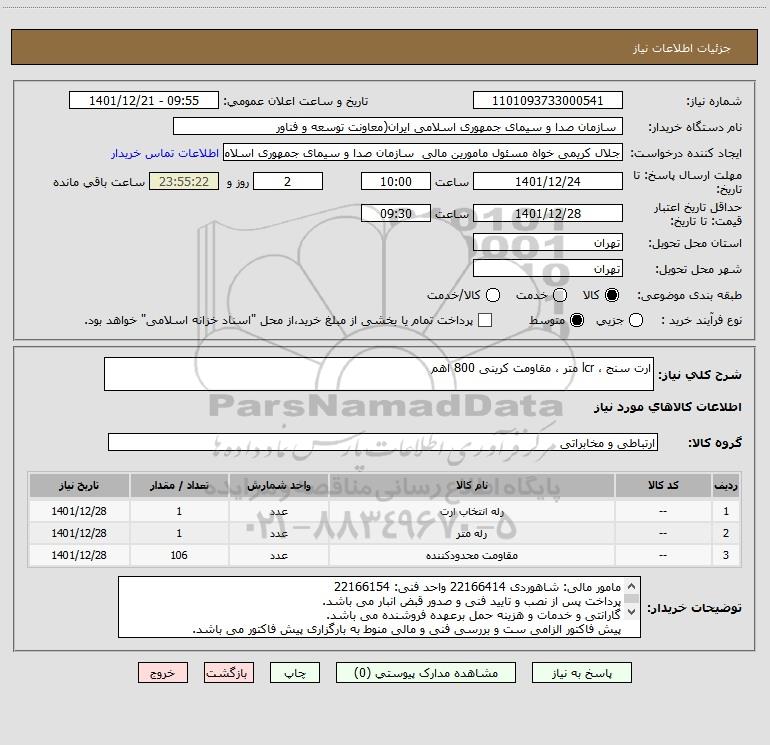Choose the جزیی purchase type radio
770x745 pixels.
pos(636,320)
